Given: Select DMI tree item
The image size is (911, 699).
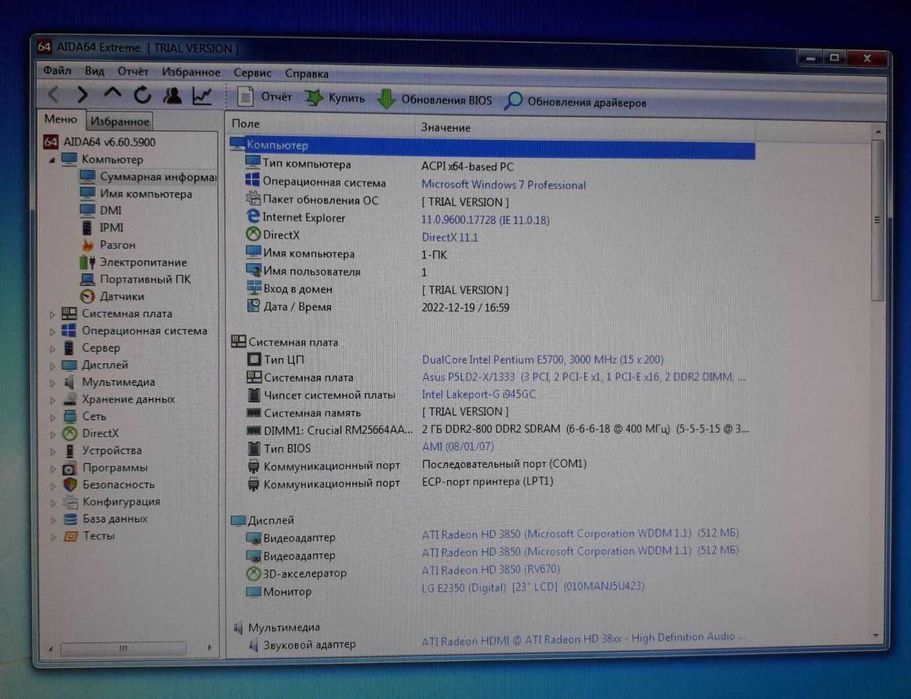Looking at the screenshot, I should [101, 210].
